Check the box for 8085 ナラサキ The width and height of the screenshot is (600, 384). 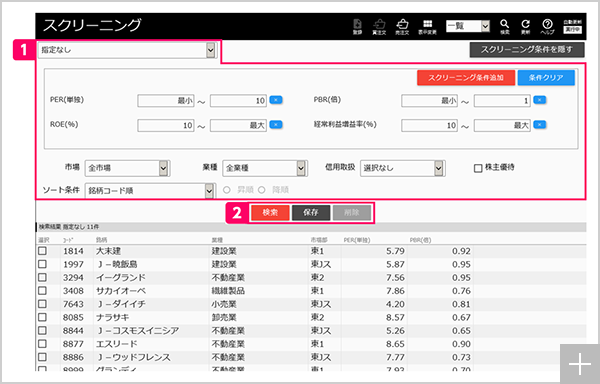click(42, 317)
